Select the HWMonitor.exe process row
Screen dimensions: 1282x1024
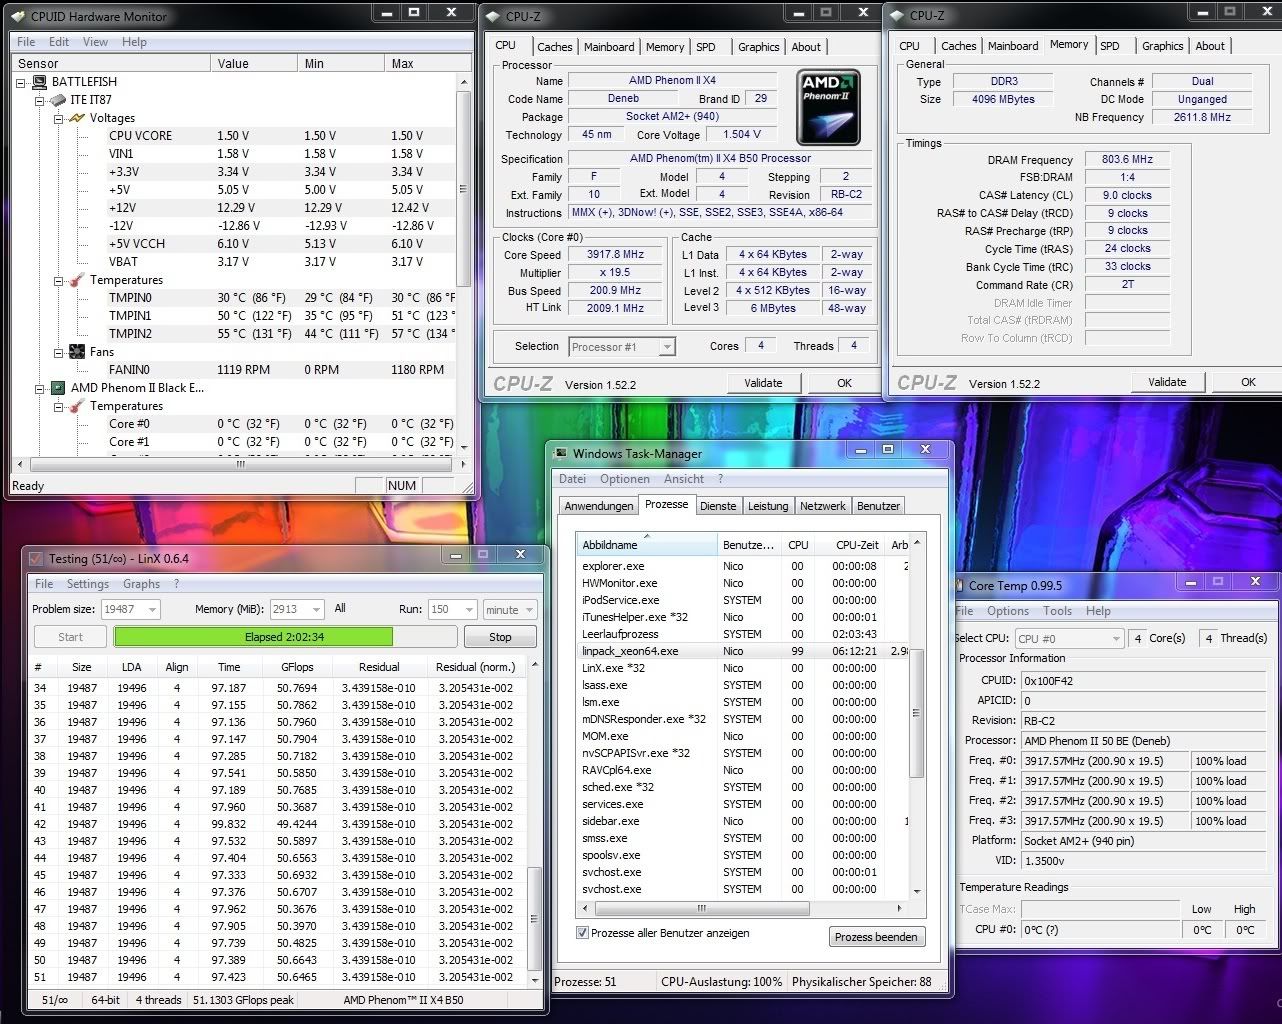point(743,583)
